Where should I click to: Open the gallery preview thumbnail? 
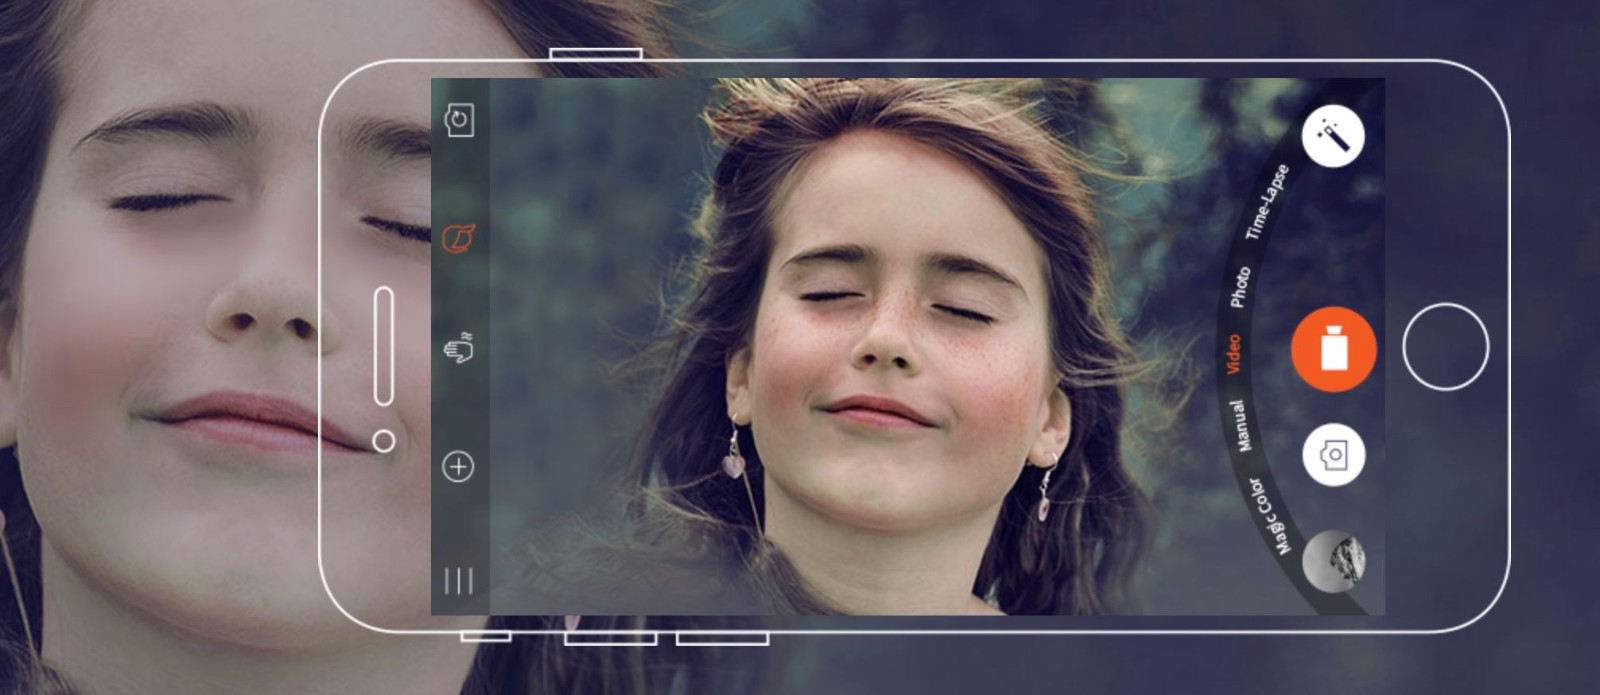click(x=1334, y=561)
